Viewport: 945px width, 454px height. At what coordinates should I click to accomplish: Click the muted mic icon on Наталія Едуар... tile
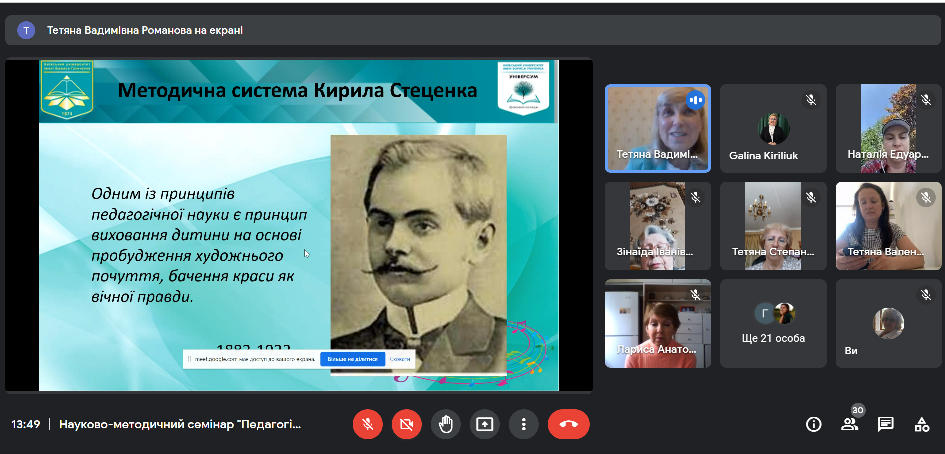click(926, 99)
